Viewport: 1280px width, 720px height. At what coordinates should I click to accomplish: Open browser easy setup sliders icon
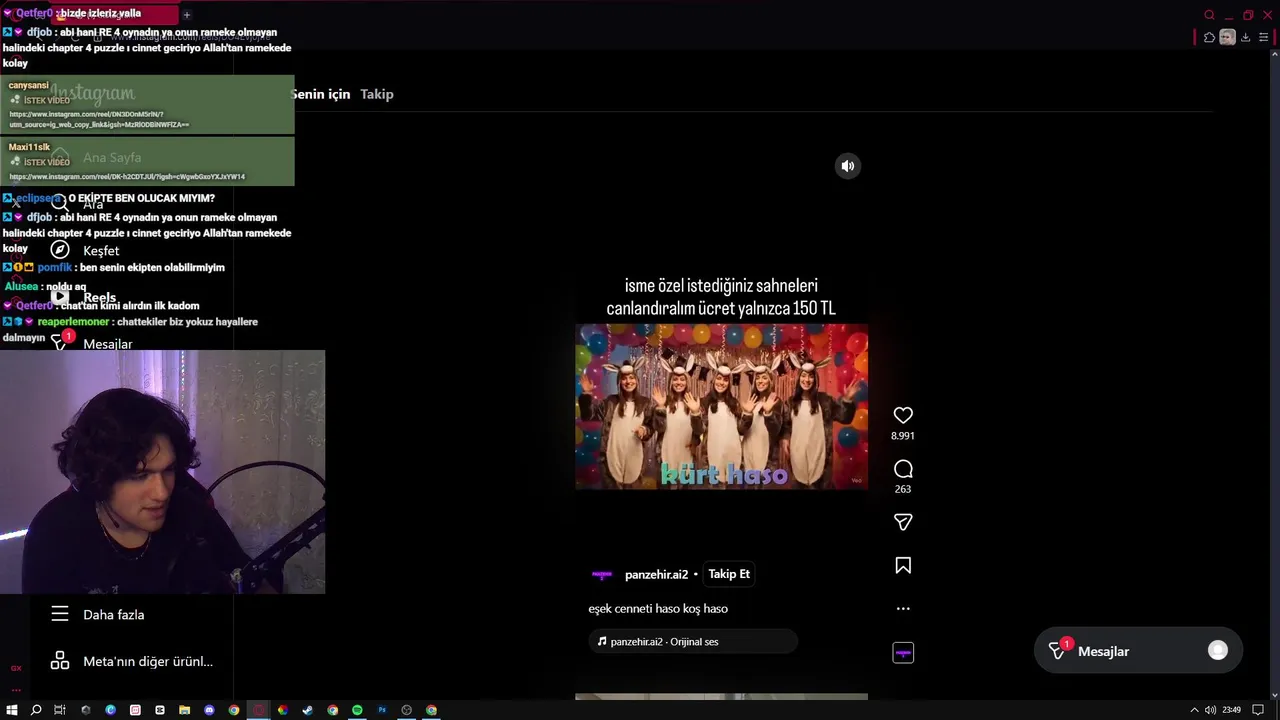point(1263,37)
